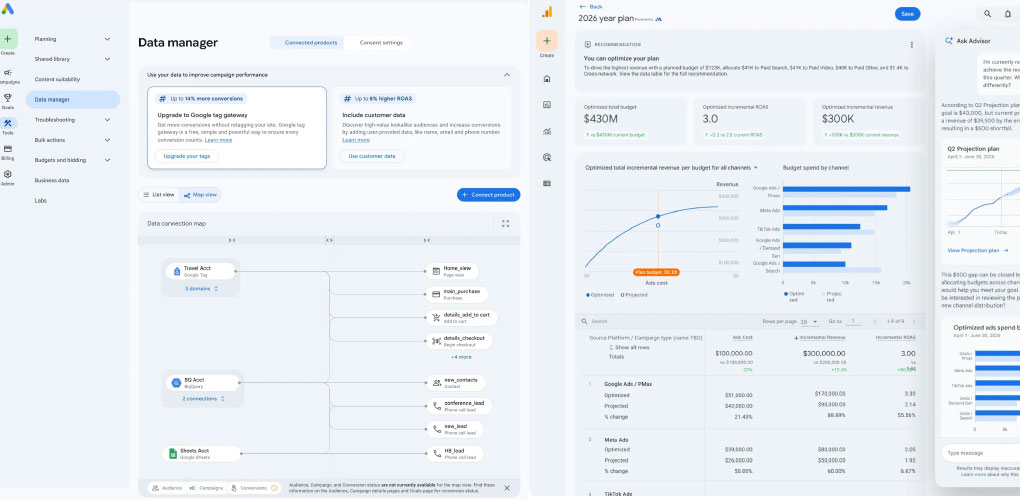The height and width of the screenshot is (500, 1020).
Task: Toggle Campaigns status chip
Action: tap(206, 488)
